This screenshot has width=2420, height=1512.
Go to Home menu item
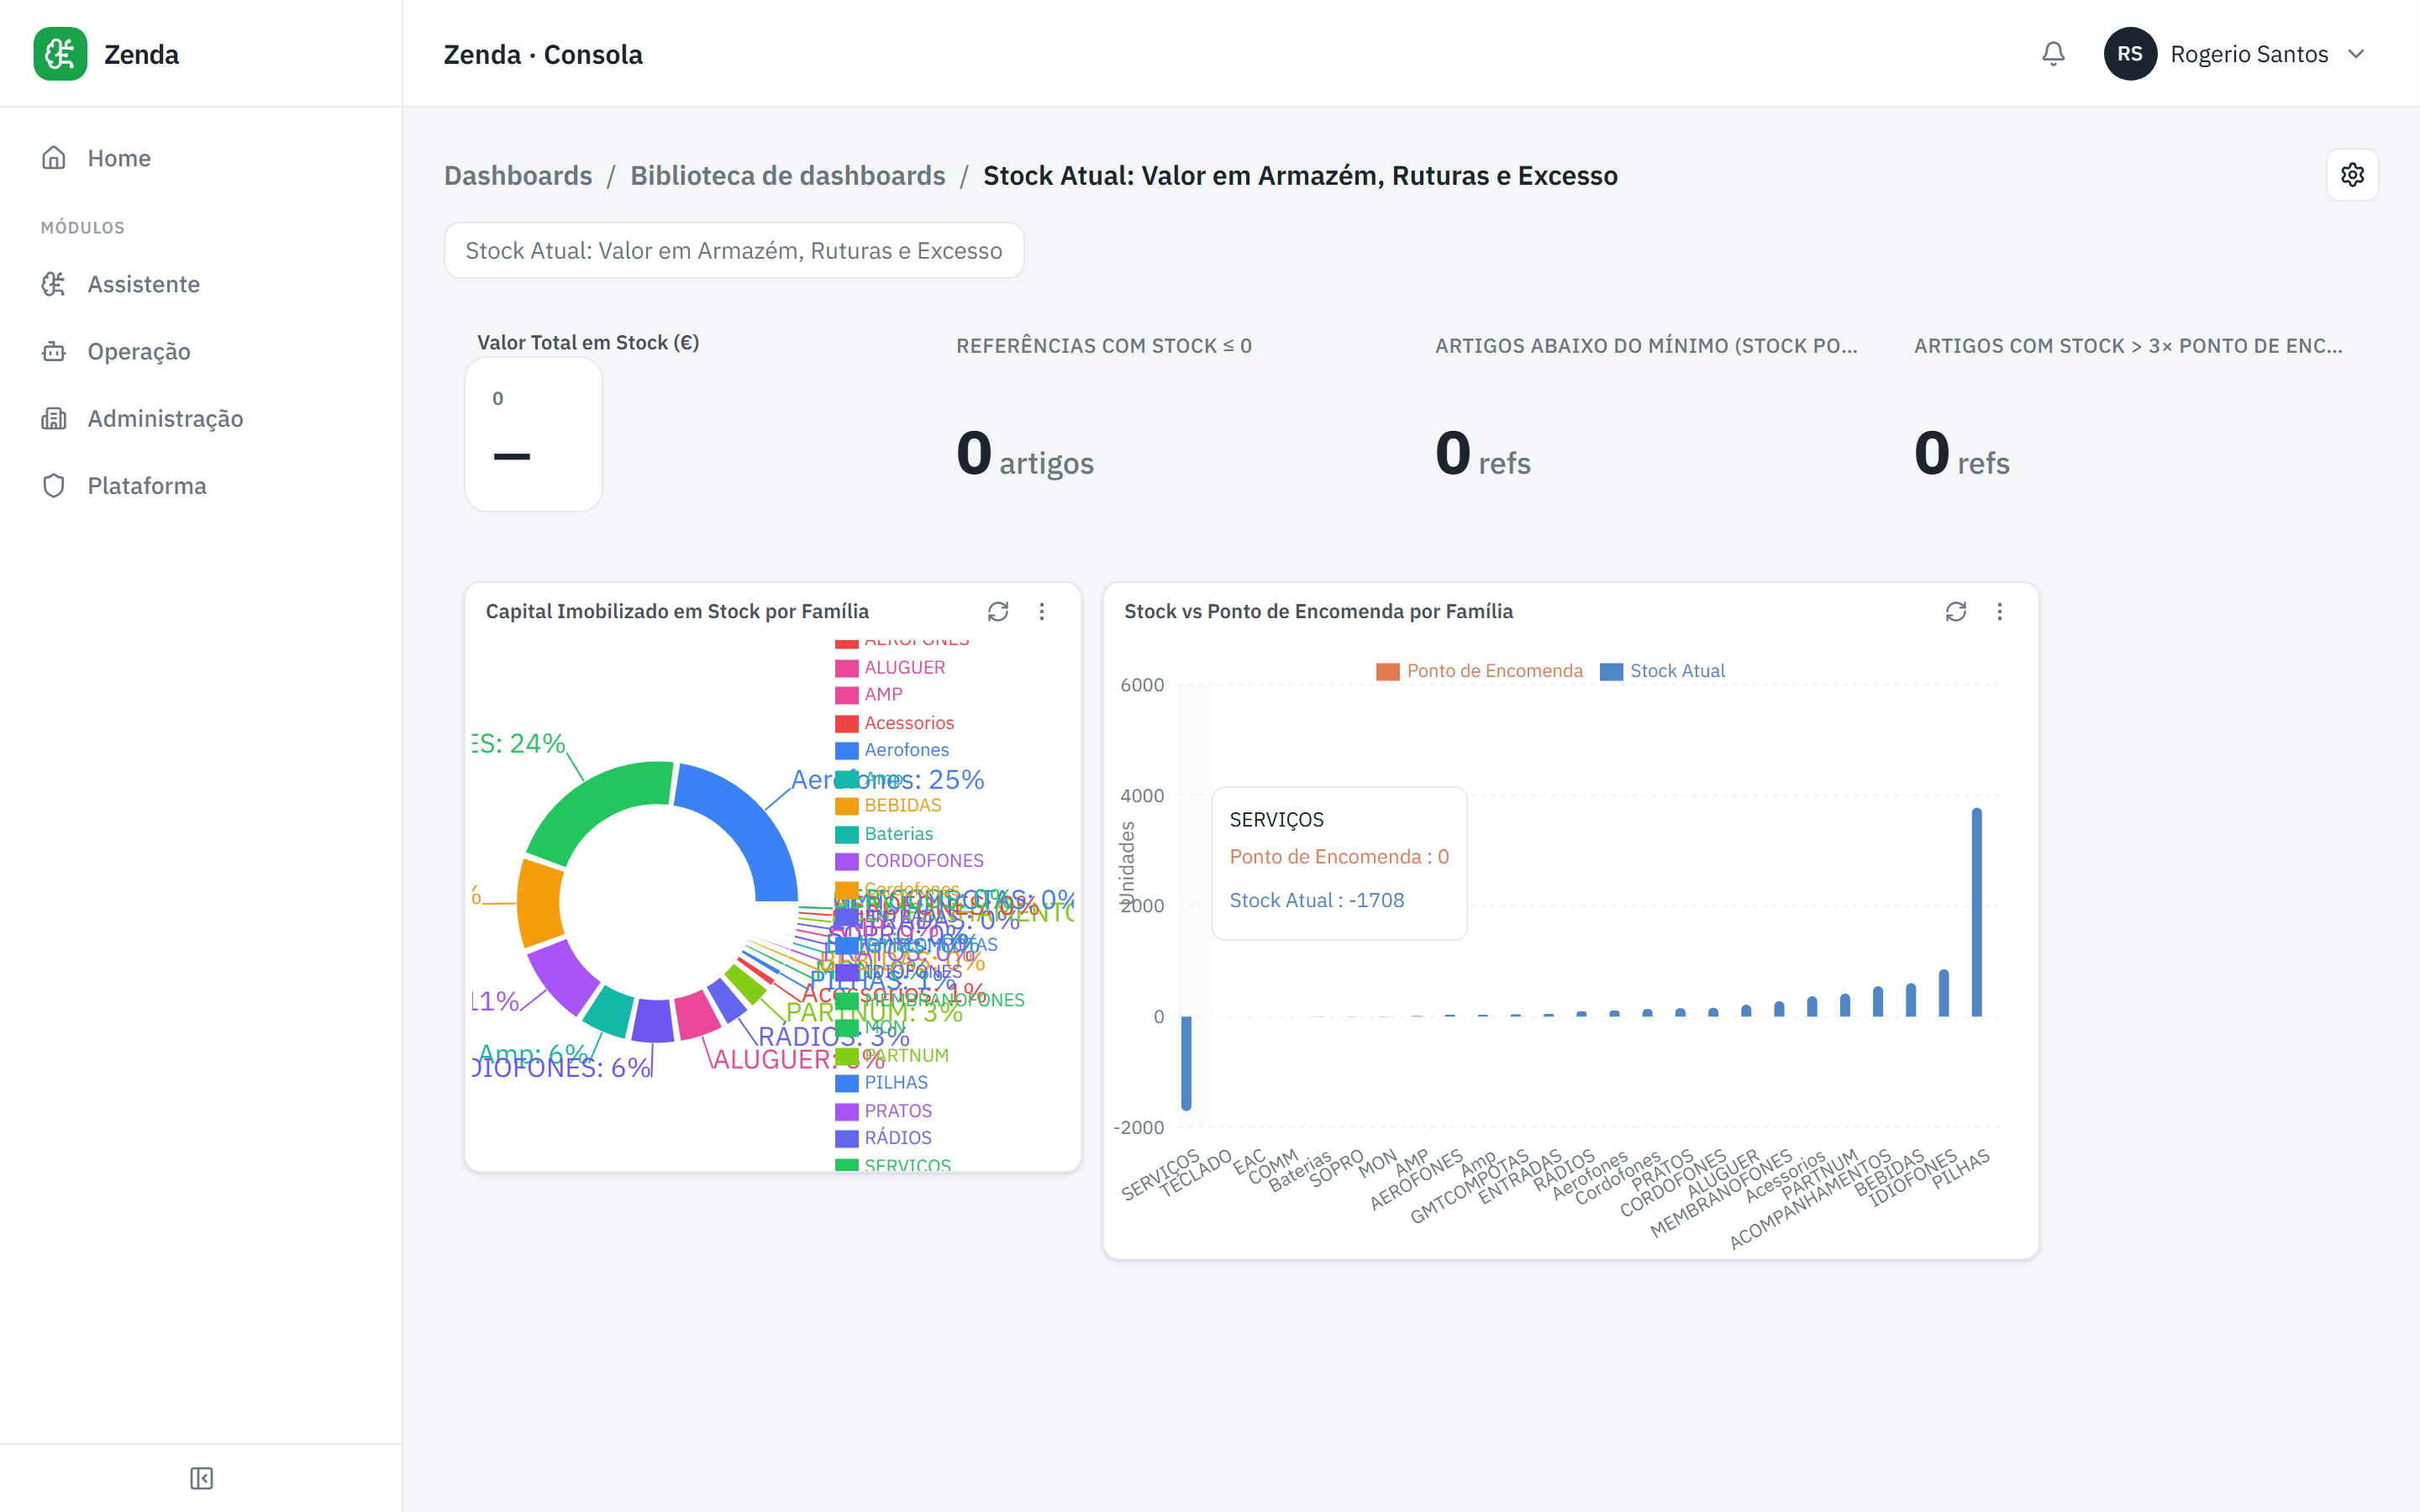201,158
